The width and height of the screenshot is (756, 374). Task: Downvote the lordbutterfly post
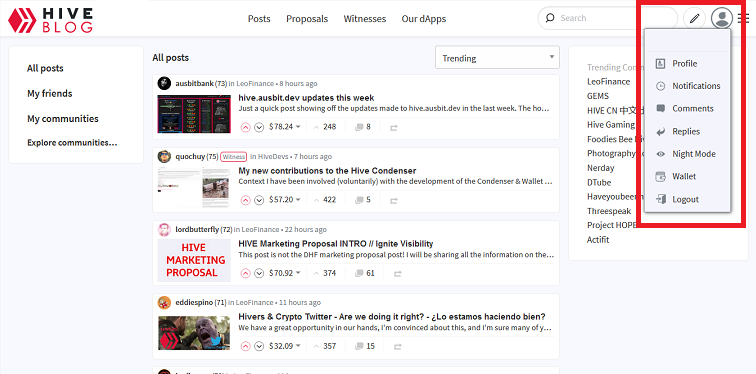259,273
